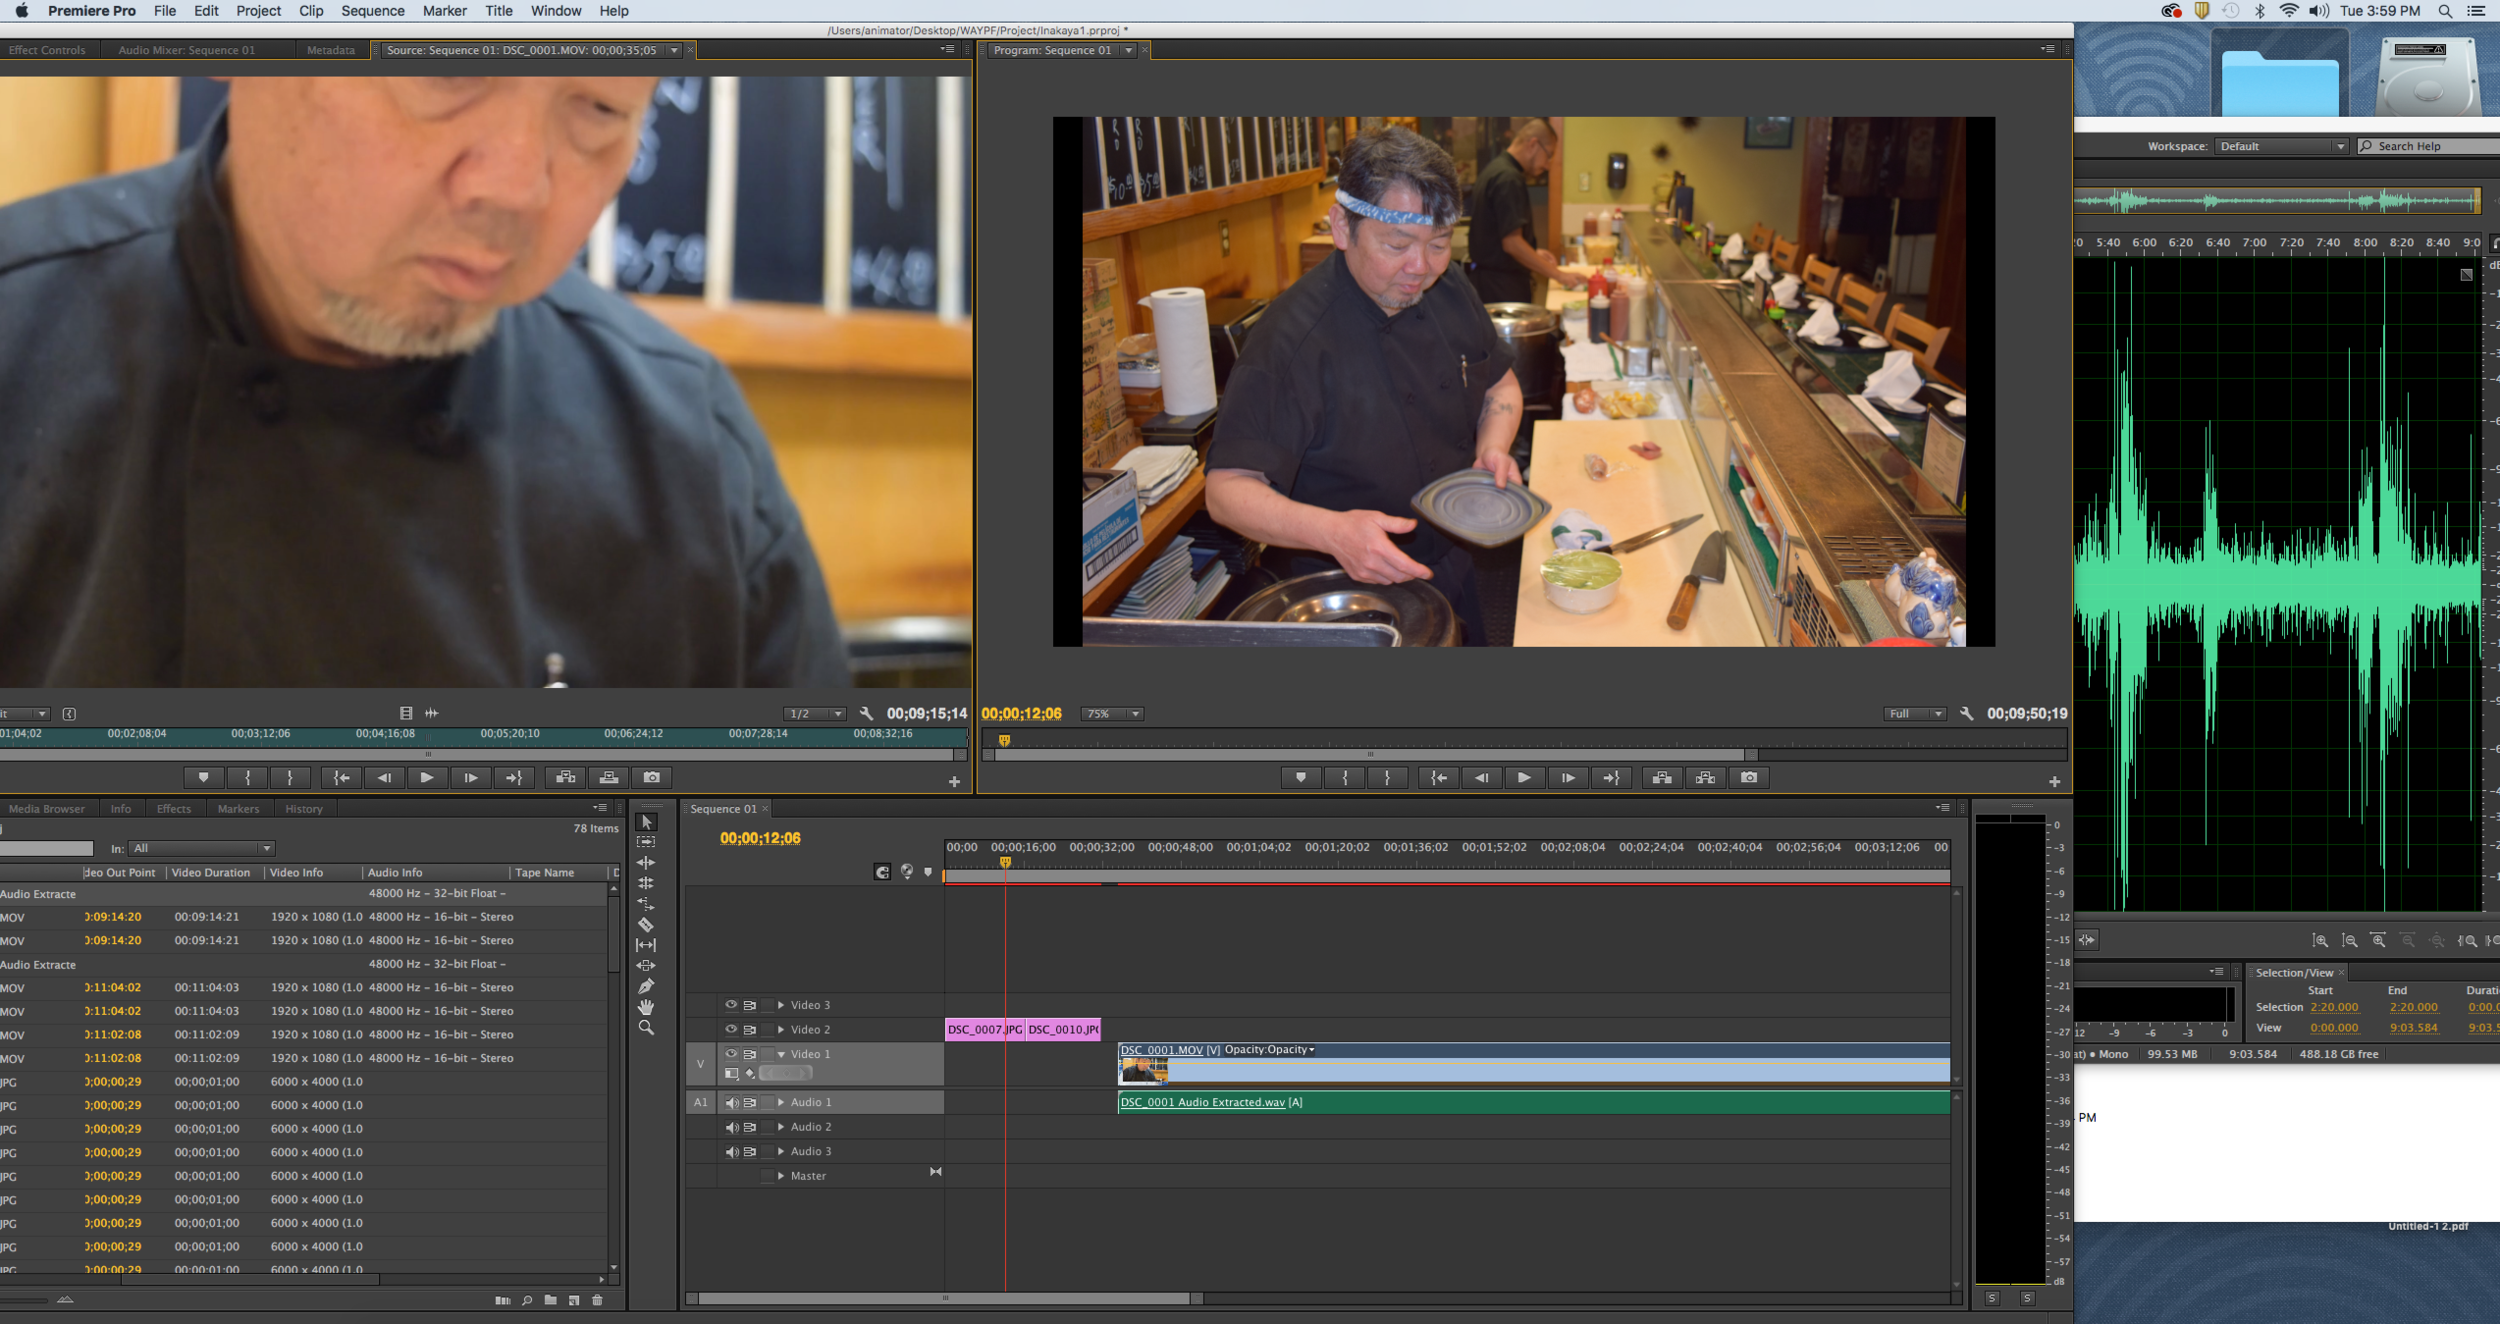Mute the Audio 3 track speaker
Viewport: 2500px width, 1324px height.
point(731,1151)
